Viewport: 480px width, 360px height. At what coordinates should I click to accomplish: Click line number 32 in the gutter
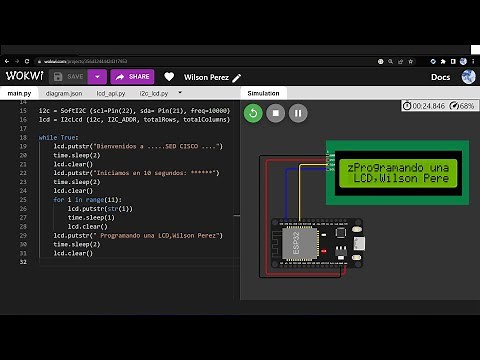[23, 262]
